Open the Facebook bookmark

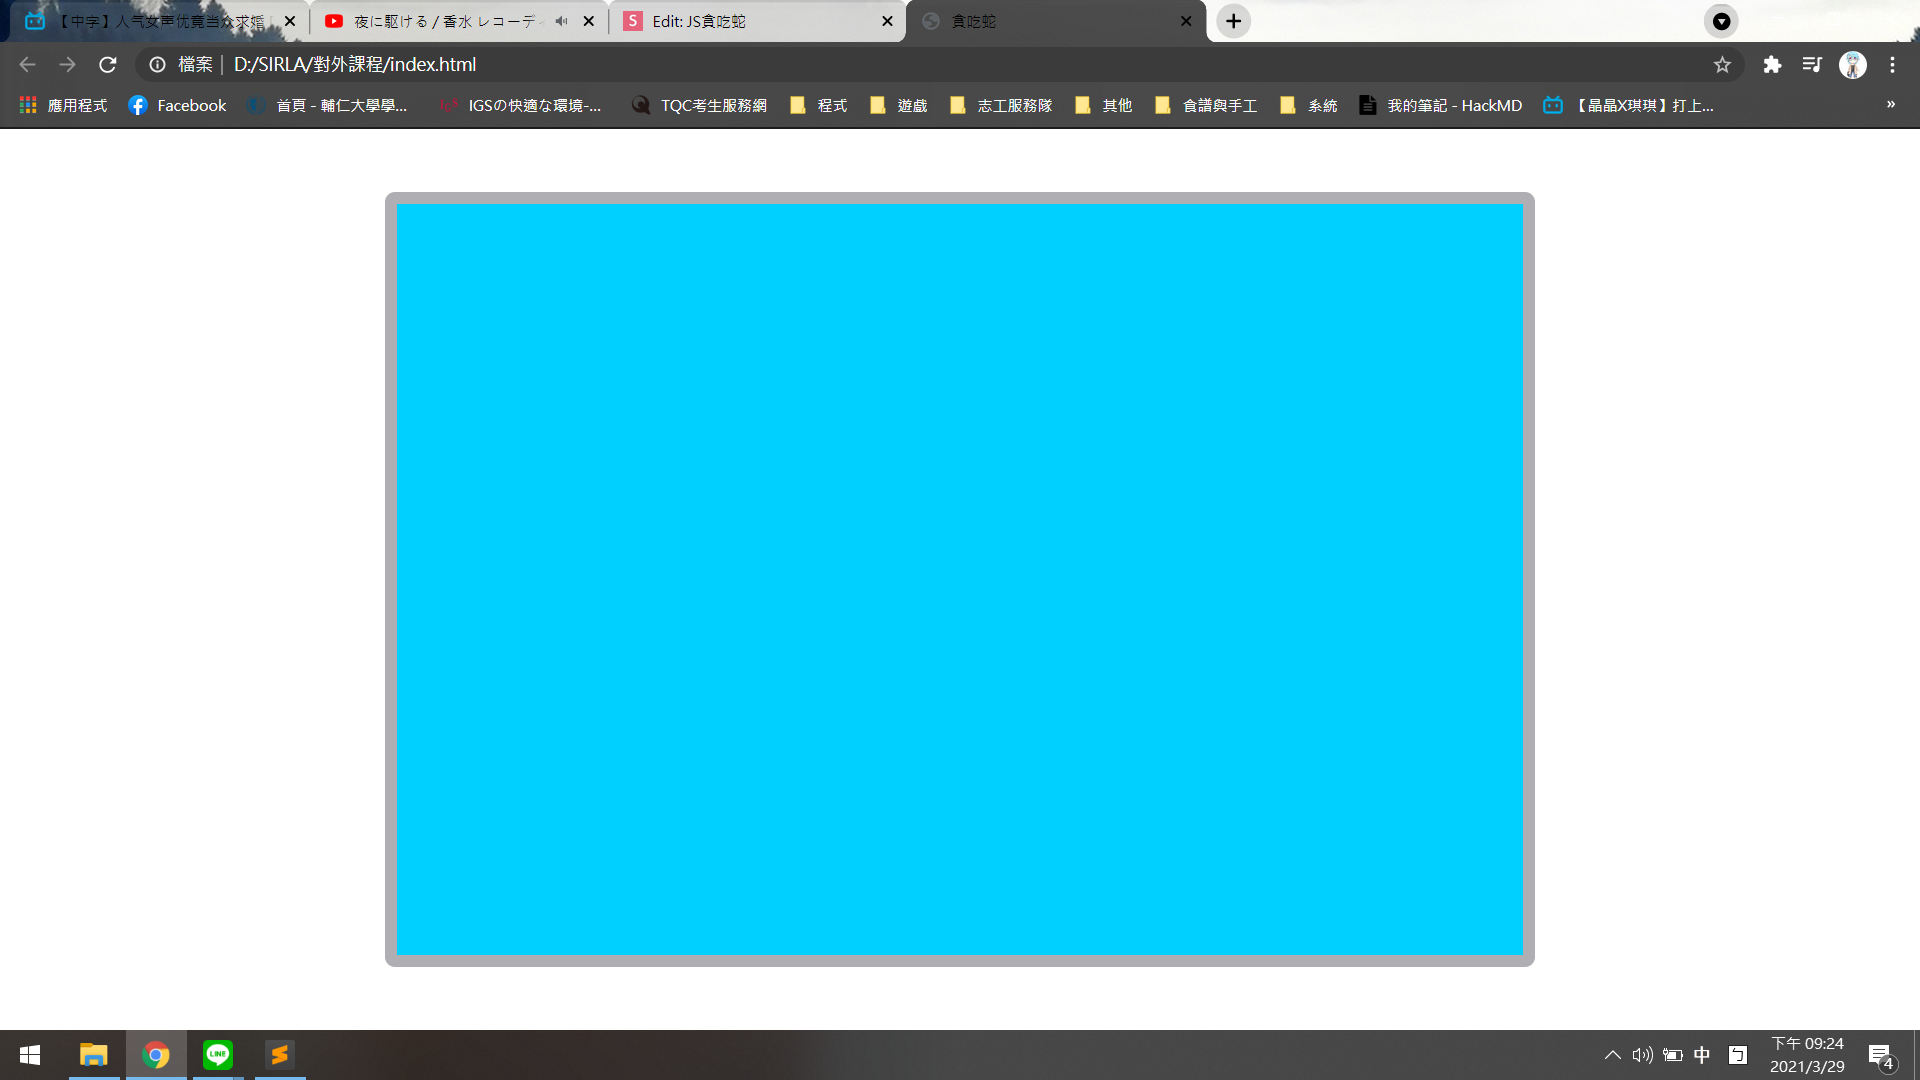click(x=178, y=105)
